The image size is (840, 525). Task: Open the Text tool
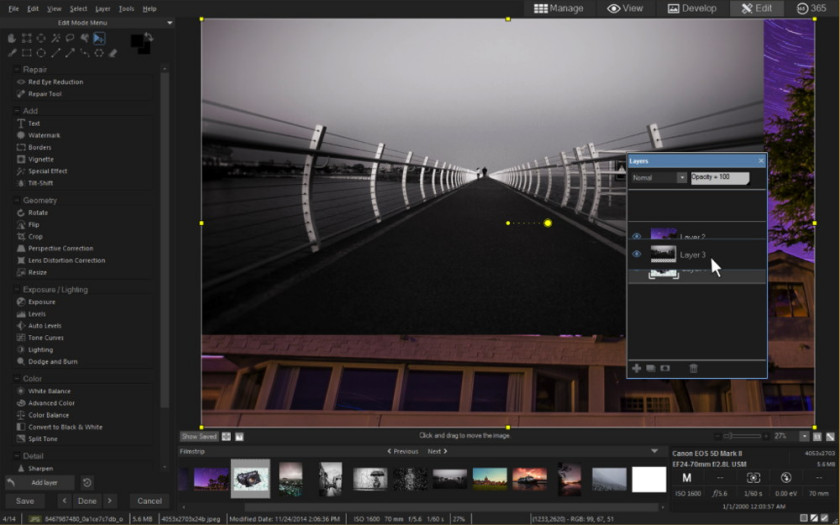pos(28,123)
